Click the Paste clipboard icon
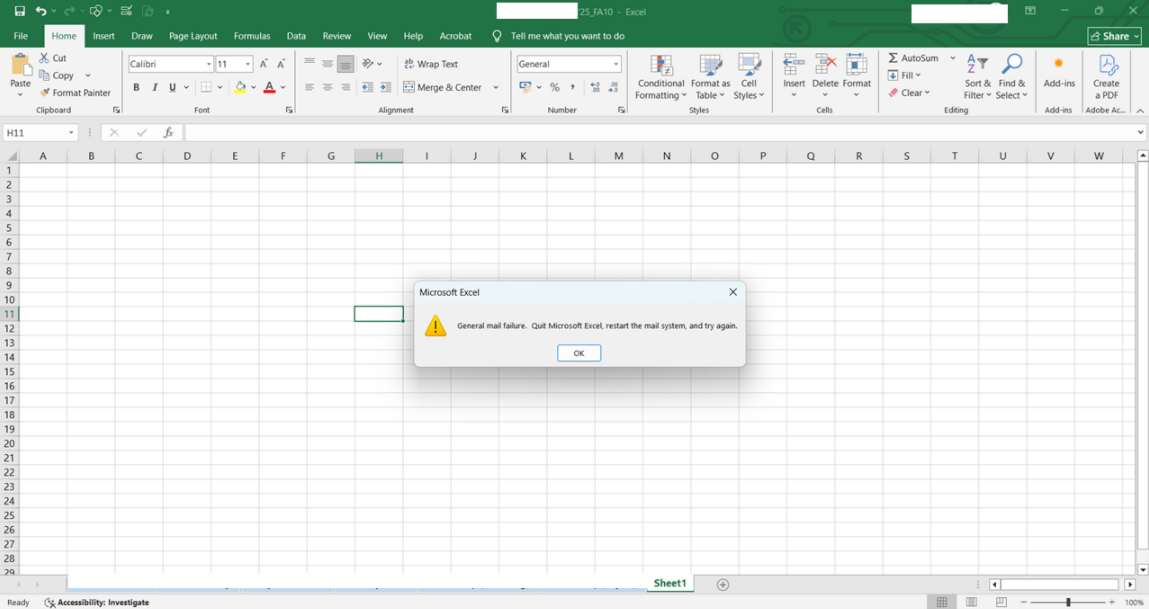The width and height of the screenshot is (1149, 609). (21, 65)
